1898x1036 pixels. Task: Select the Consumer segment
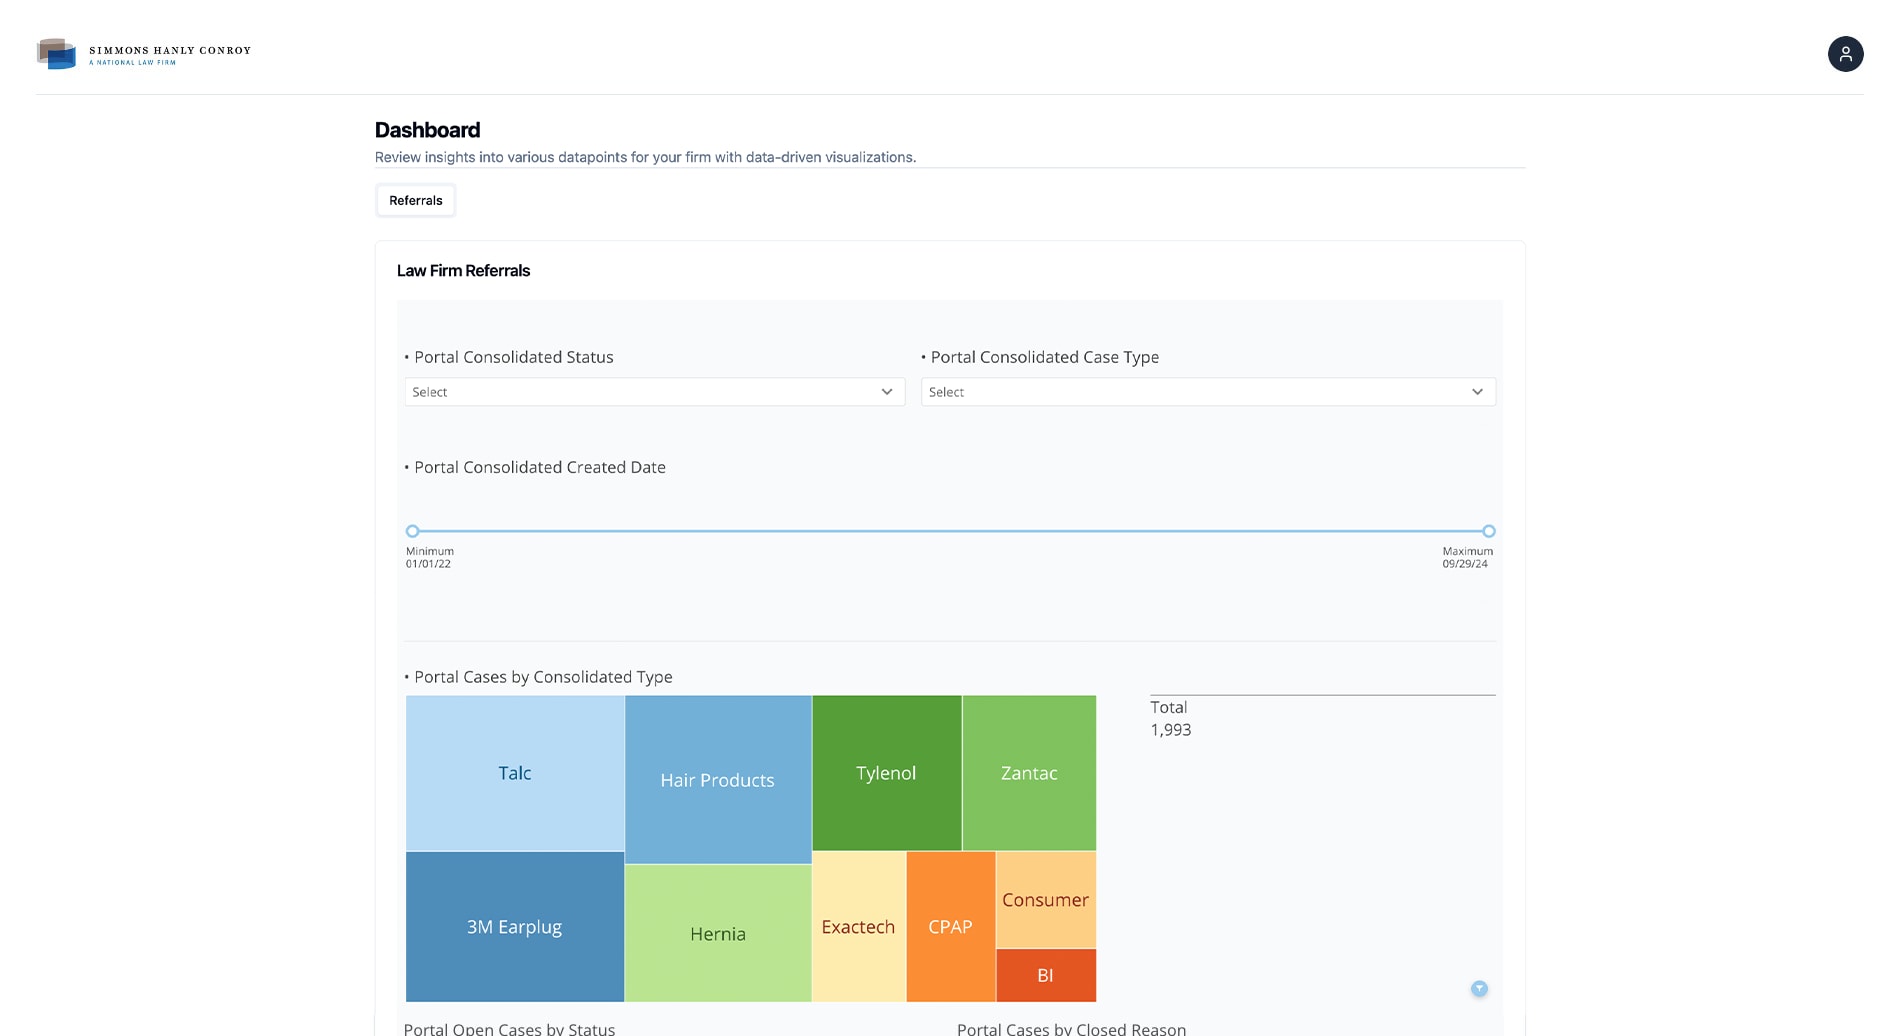(x=1046, y=899)
